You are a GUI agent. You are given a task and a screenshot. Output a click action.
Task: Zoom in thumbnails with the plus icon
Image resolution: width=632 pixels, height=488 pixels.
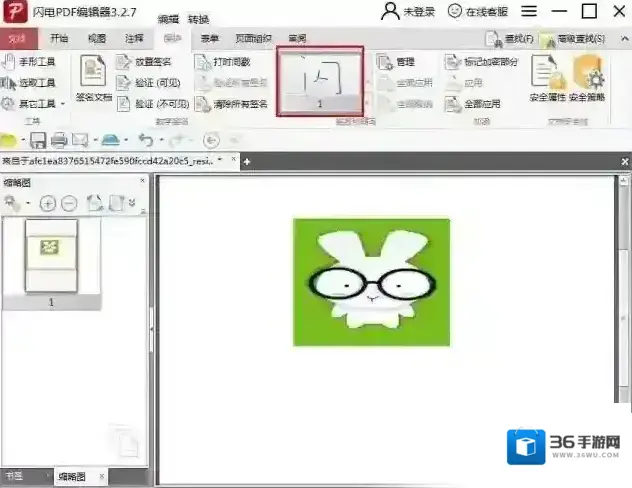pos(47,203)
